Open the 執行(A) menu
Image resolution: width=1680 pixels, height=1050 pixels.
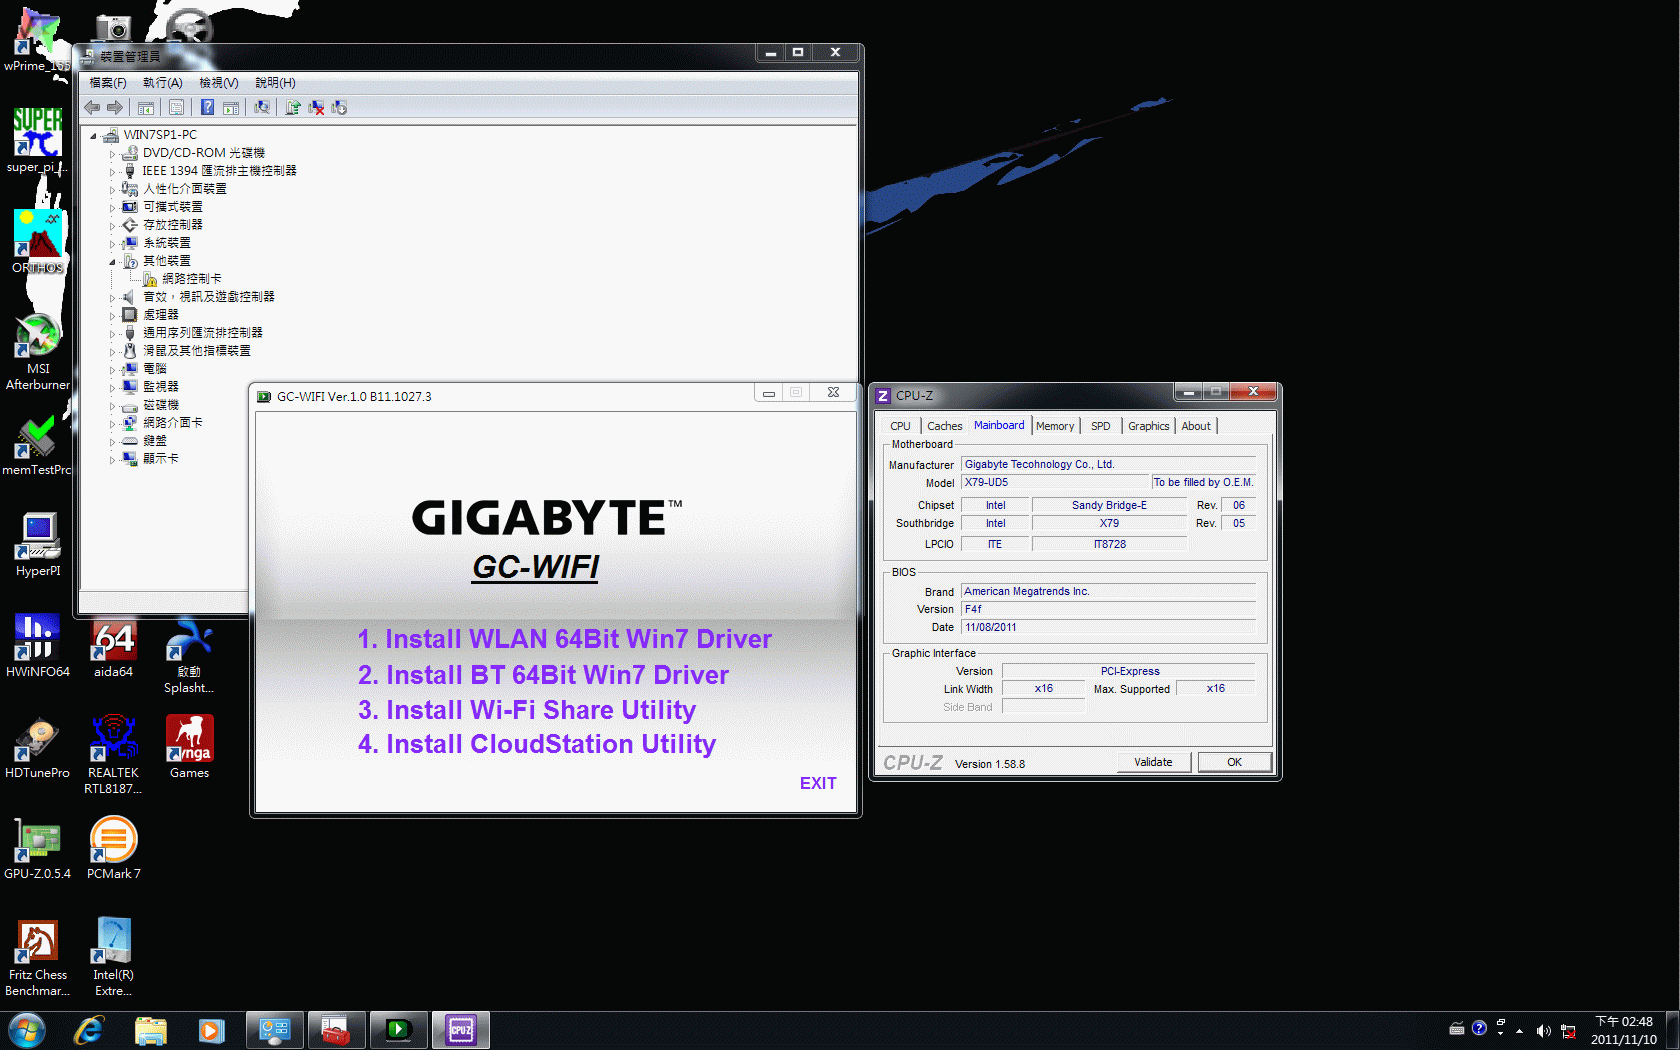(162, 83)
